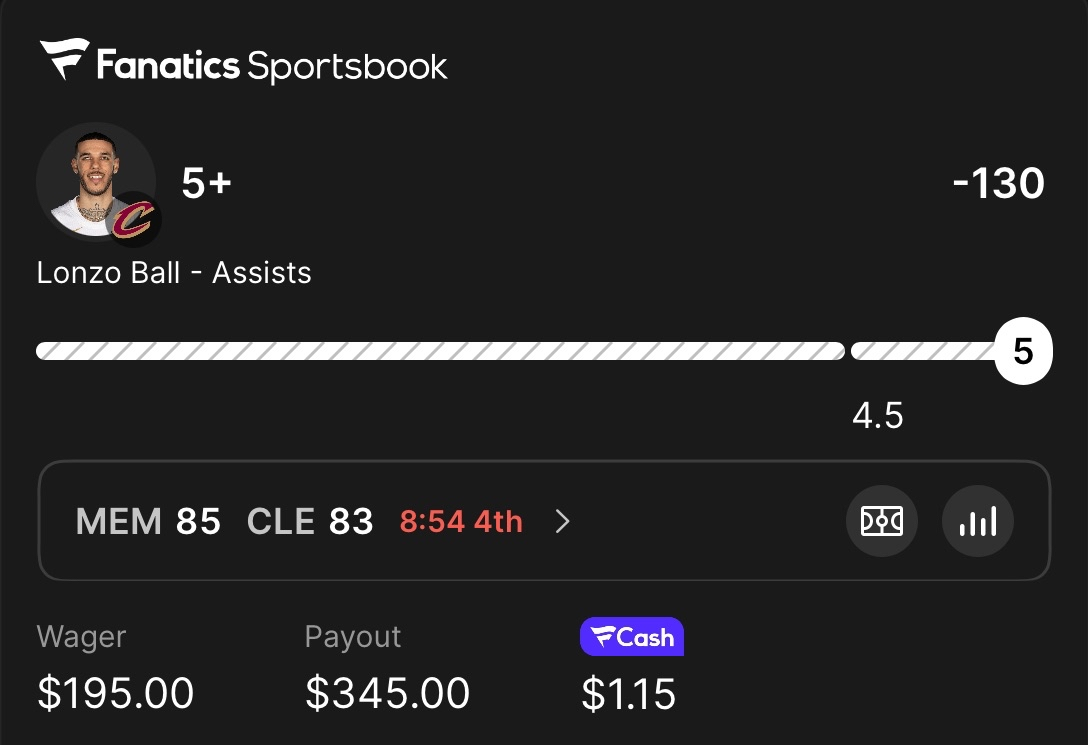Open the basketball court view icon
Image resolution: width=1088 pixels, height=745 pixels.
(881, 521)
